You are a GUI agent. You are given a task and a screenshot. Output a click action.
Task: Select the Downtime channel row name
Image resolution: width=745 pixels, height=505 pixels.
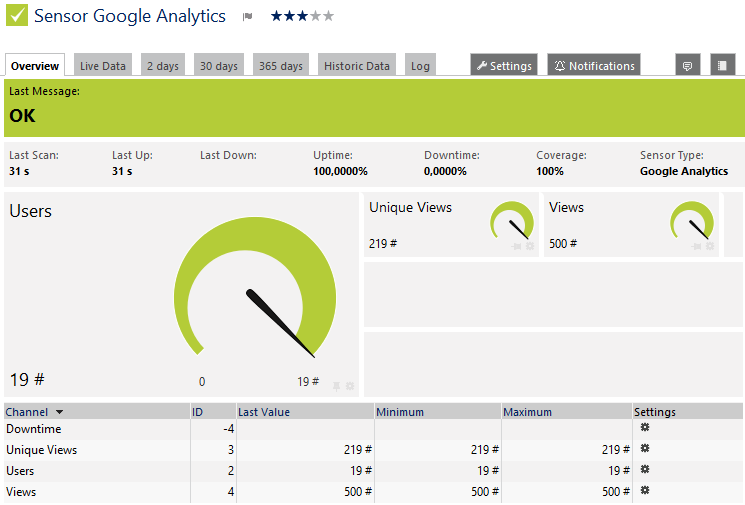[34, 429]
